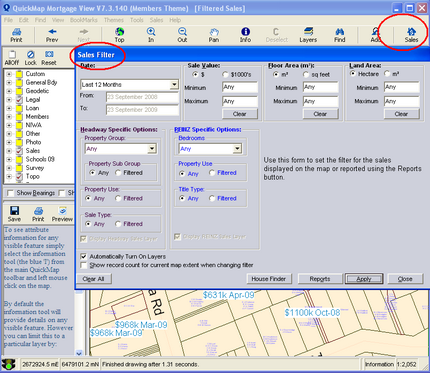Open the Find binoculars tool
The width and height of the screenshot is (430, 373).
point(340,35)
